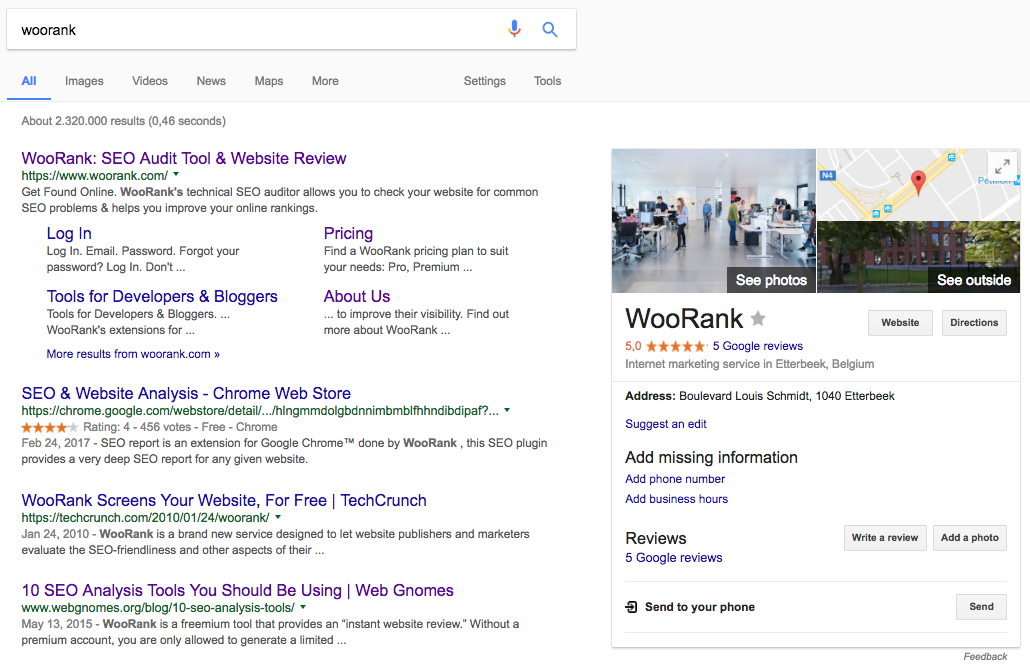Open the Pricing sitelink
Image resolution: width=1030 pixels, height=668 pixels.
click(348, 233)
